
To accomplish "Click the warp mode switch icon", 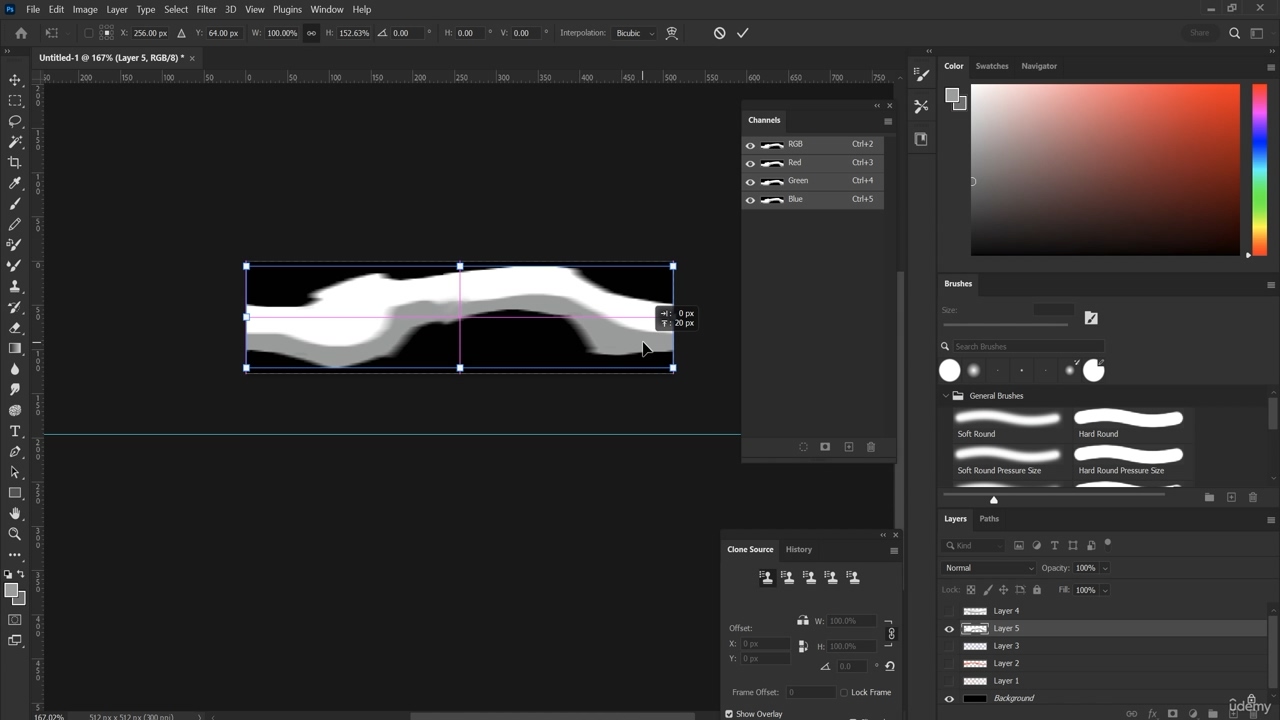I will click(672, 33).
